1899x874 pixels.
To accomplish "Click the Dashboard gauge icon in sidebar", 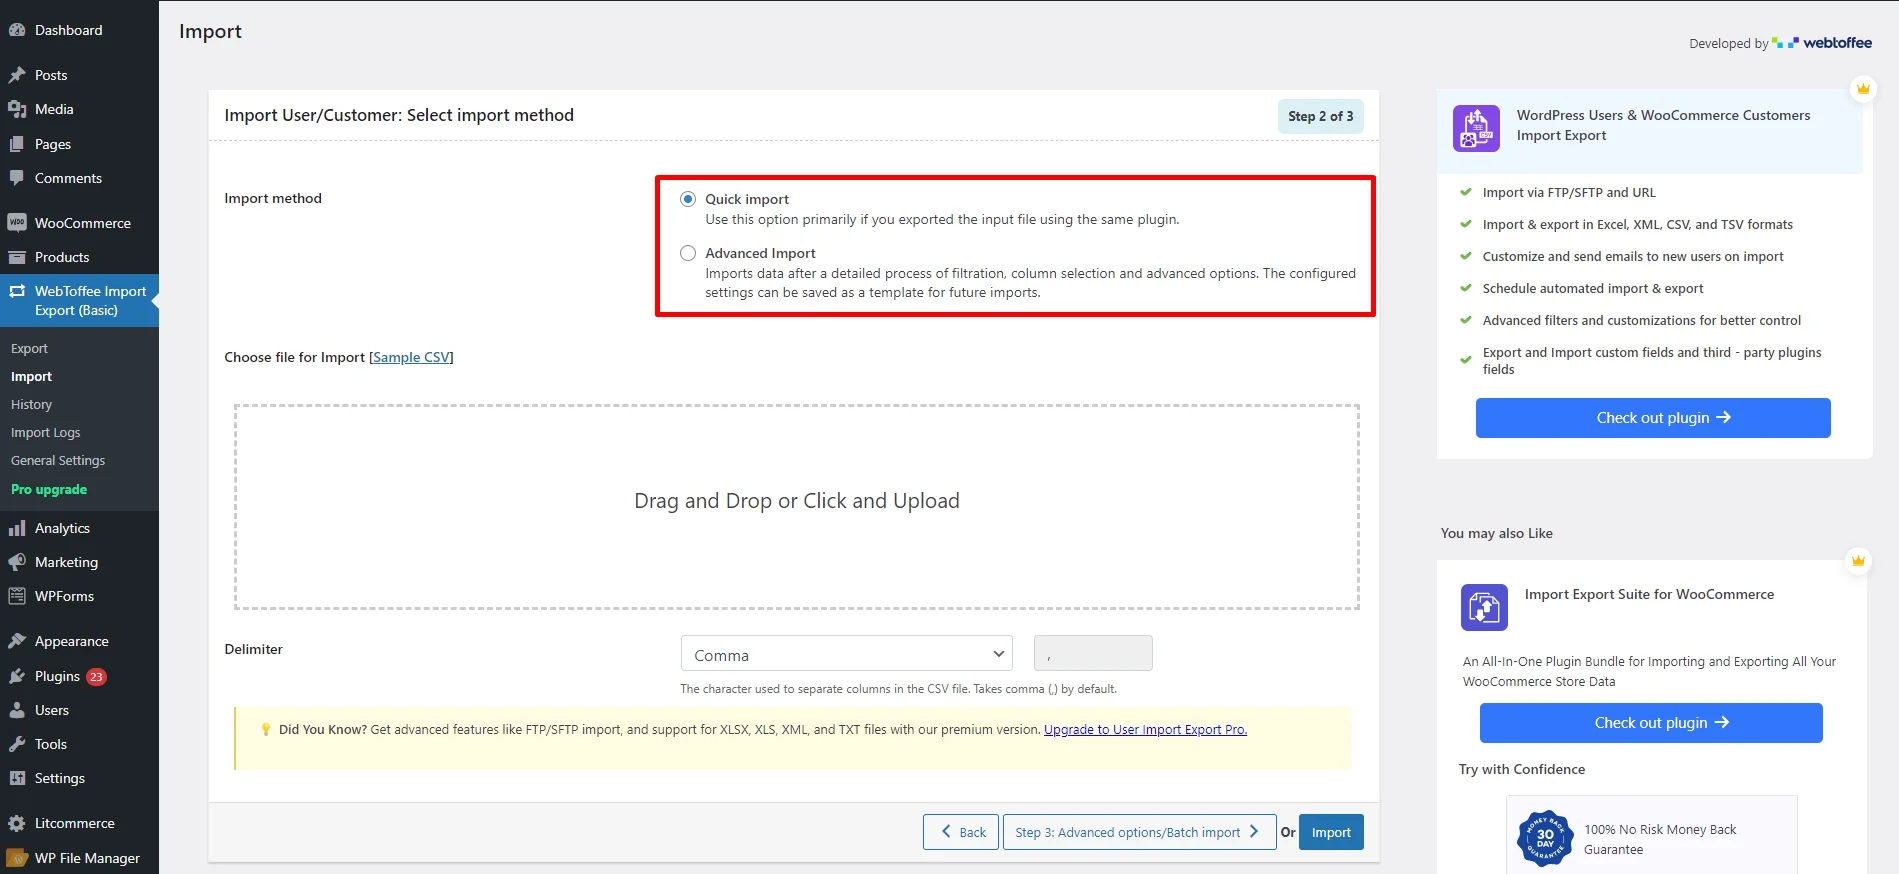I will 17,30.
